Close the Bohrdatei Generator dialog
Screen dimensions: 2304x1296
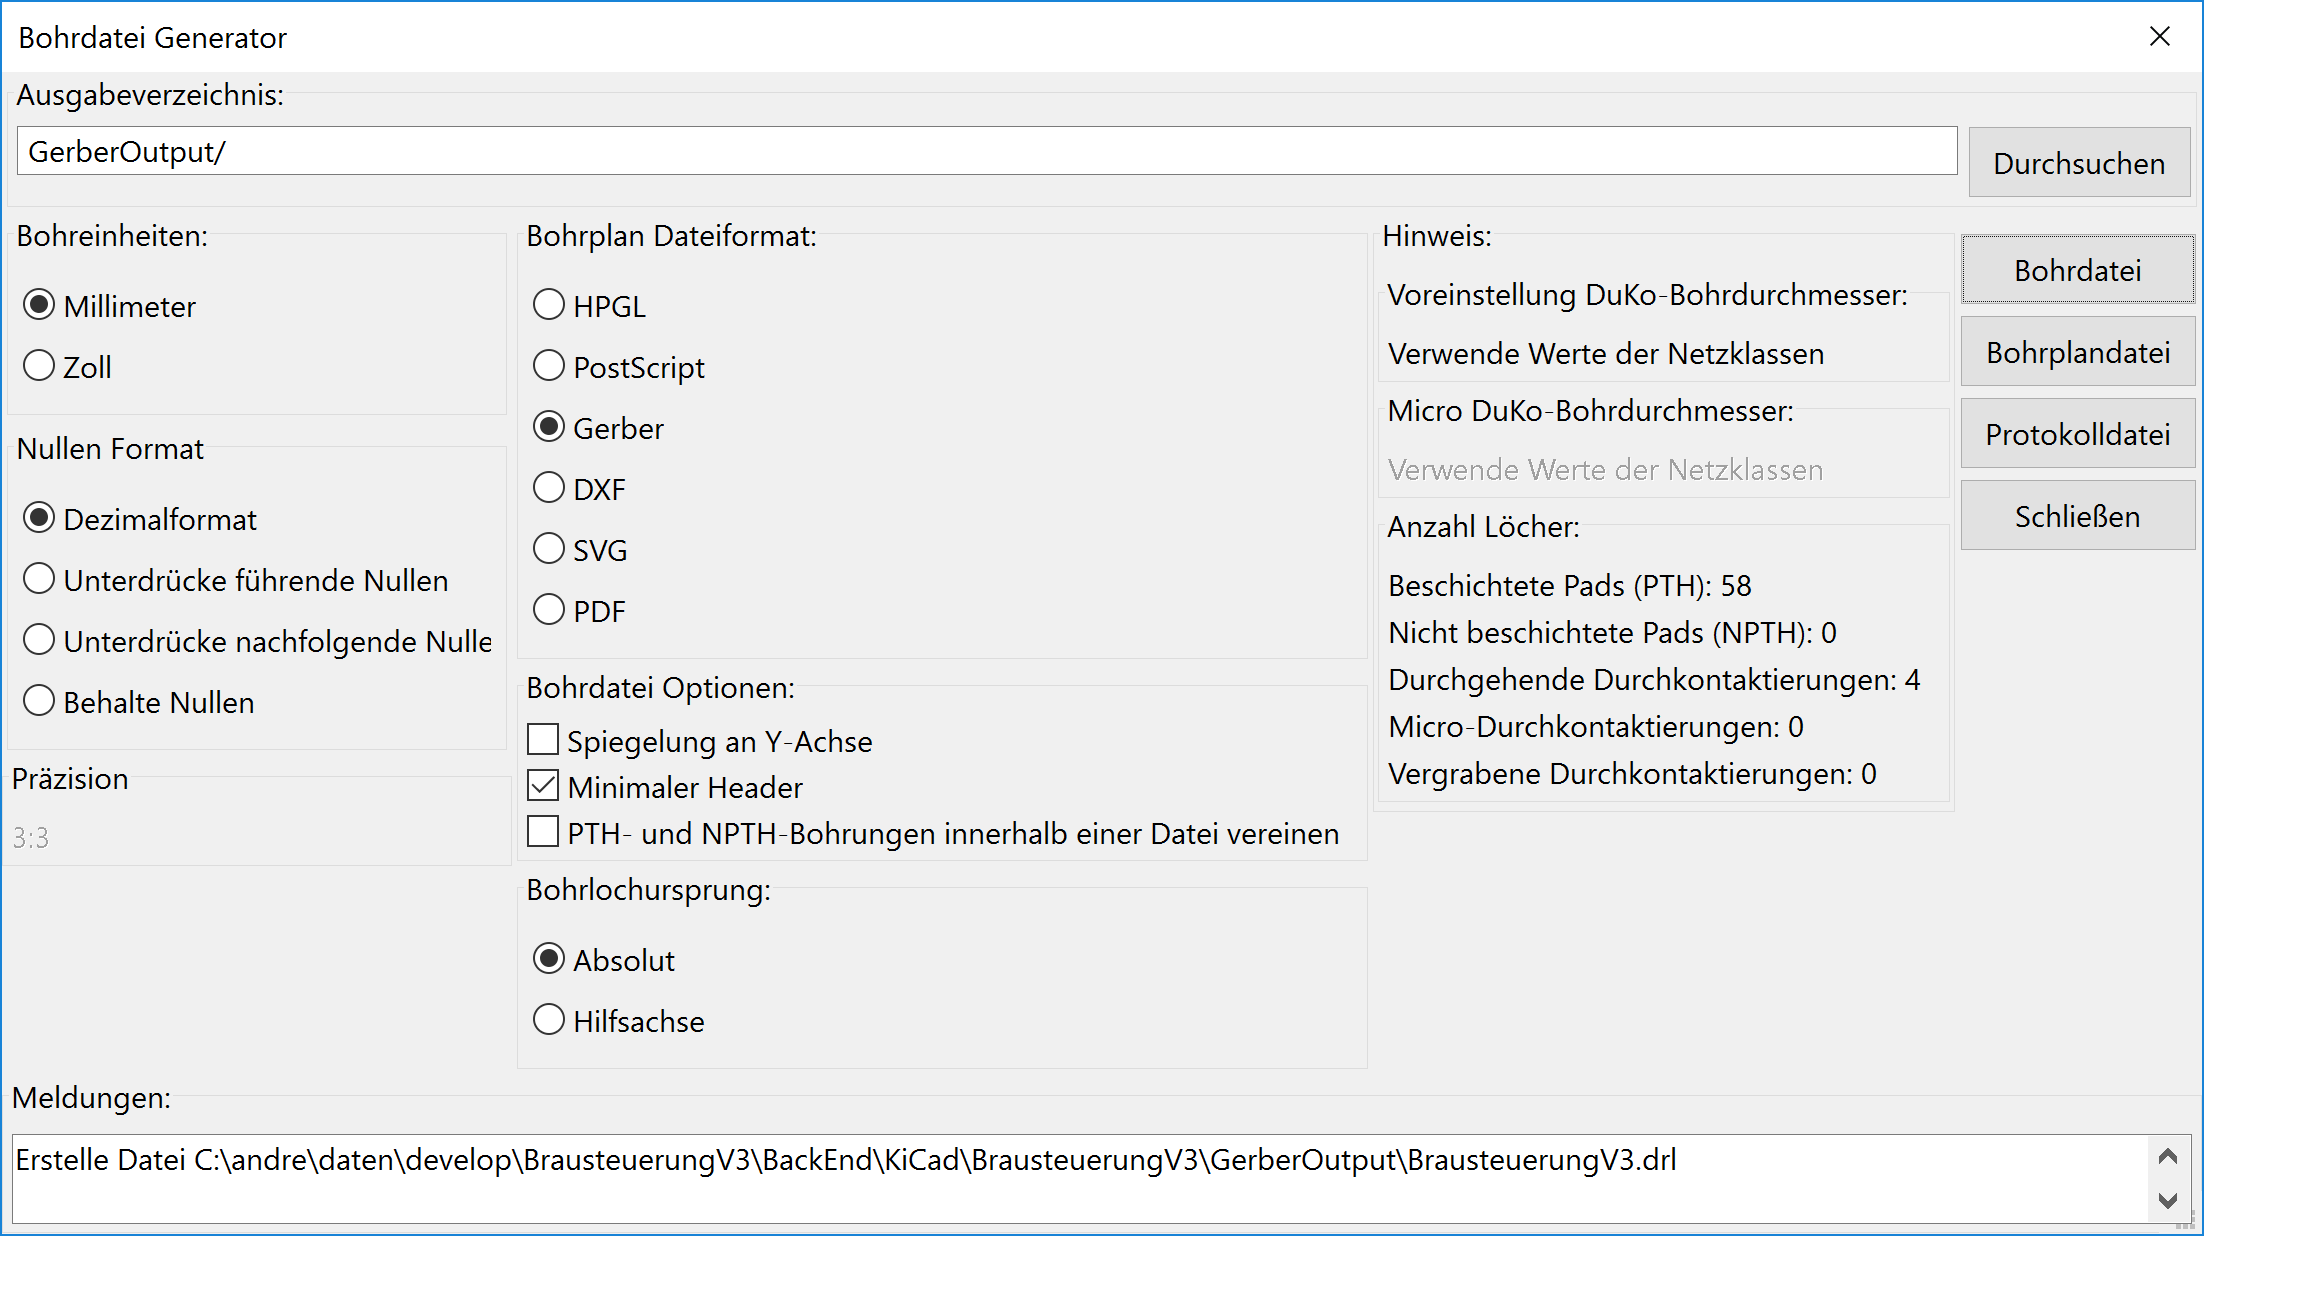point(2160,37)
